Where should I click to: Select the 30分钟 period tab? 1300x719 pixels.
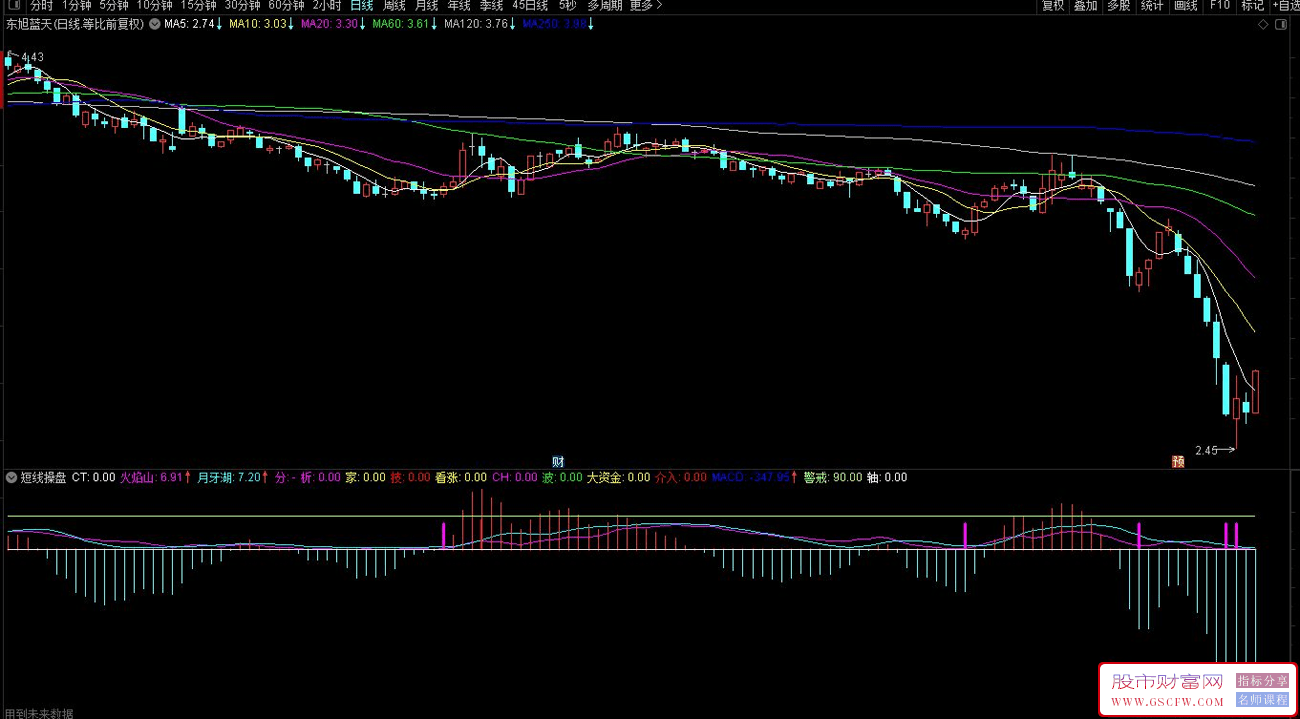click(242, 5)
